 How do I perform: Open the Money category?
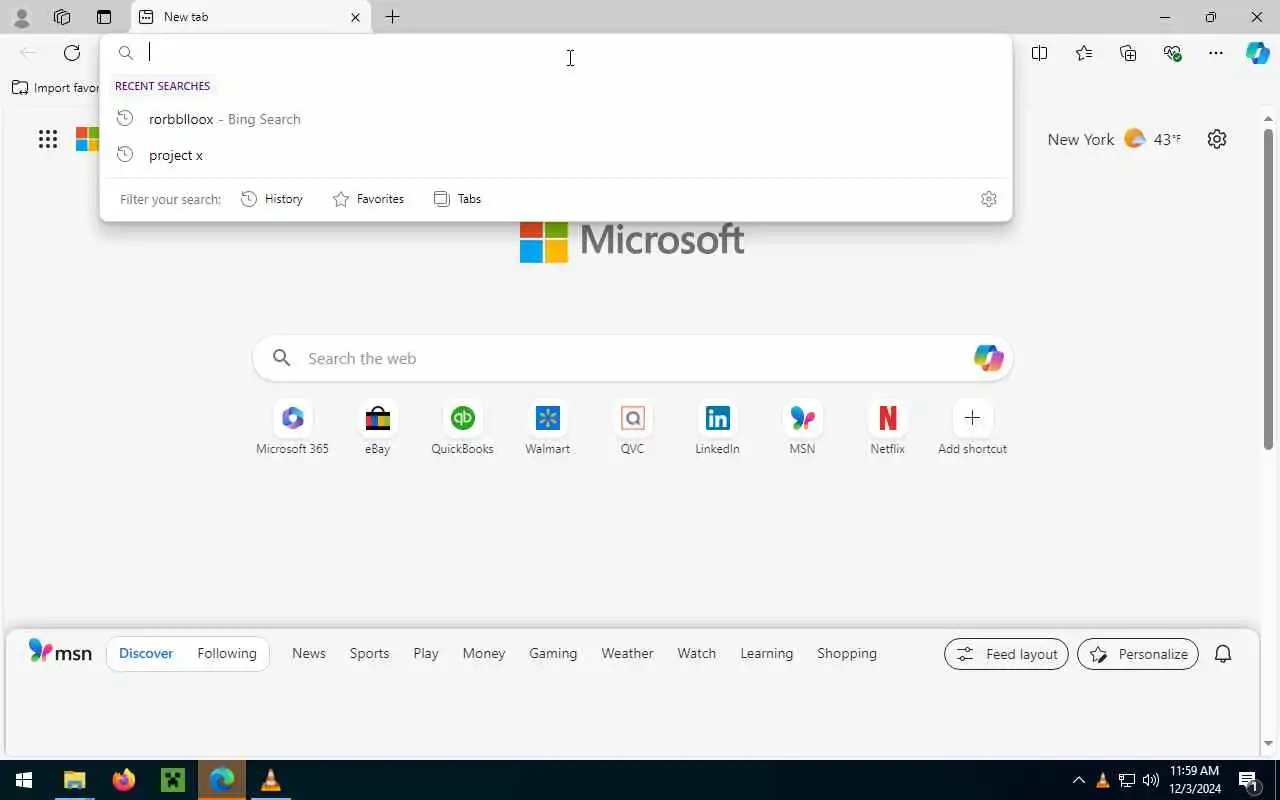[484, 653]
